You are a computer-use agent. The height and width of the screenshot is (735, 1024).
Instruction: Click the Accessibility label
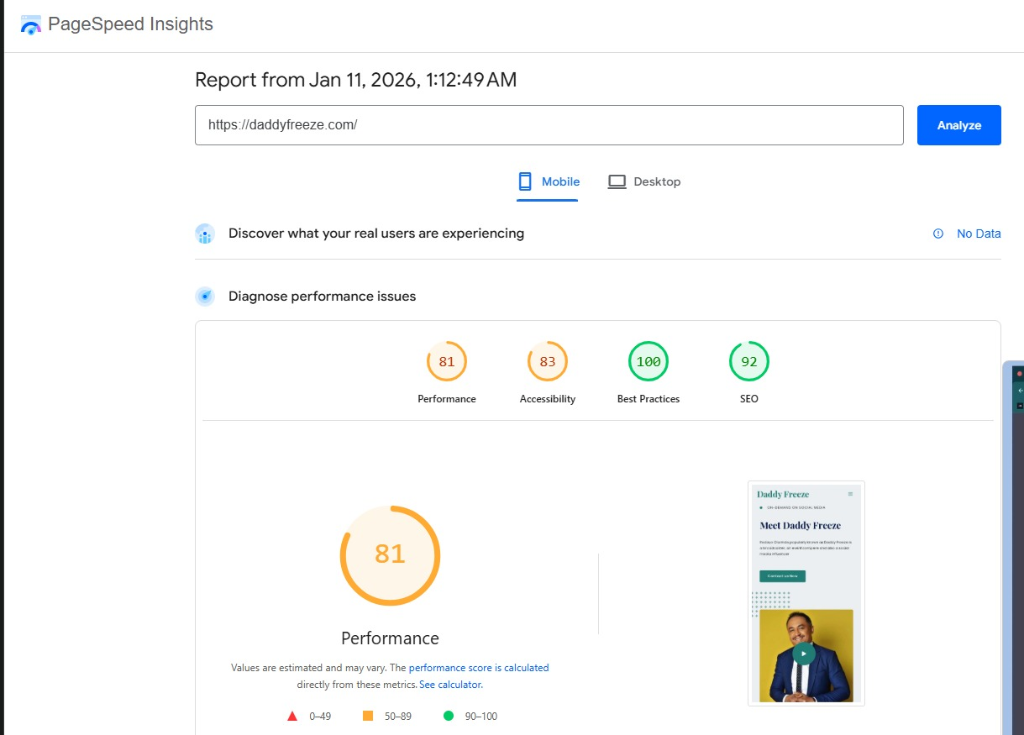tap(547, 399)
